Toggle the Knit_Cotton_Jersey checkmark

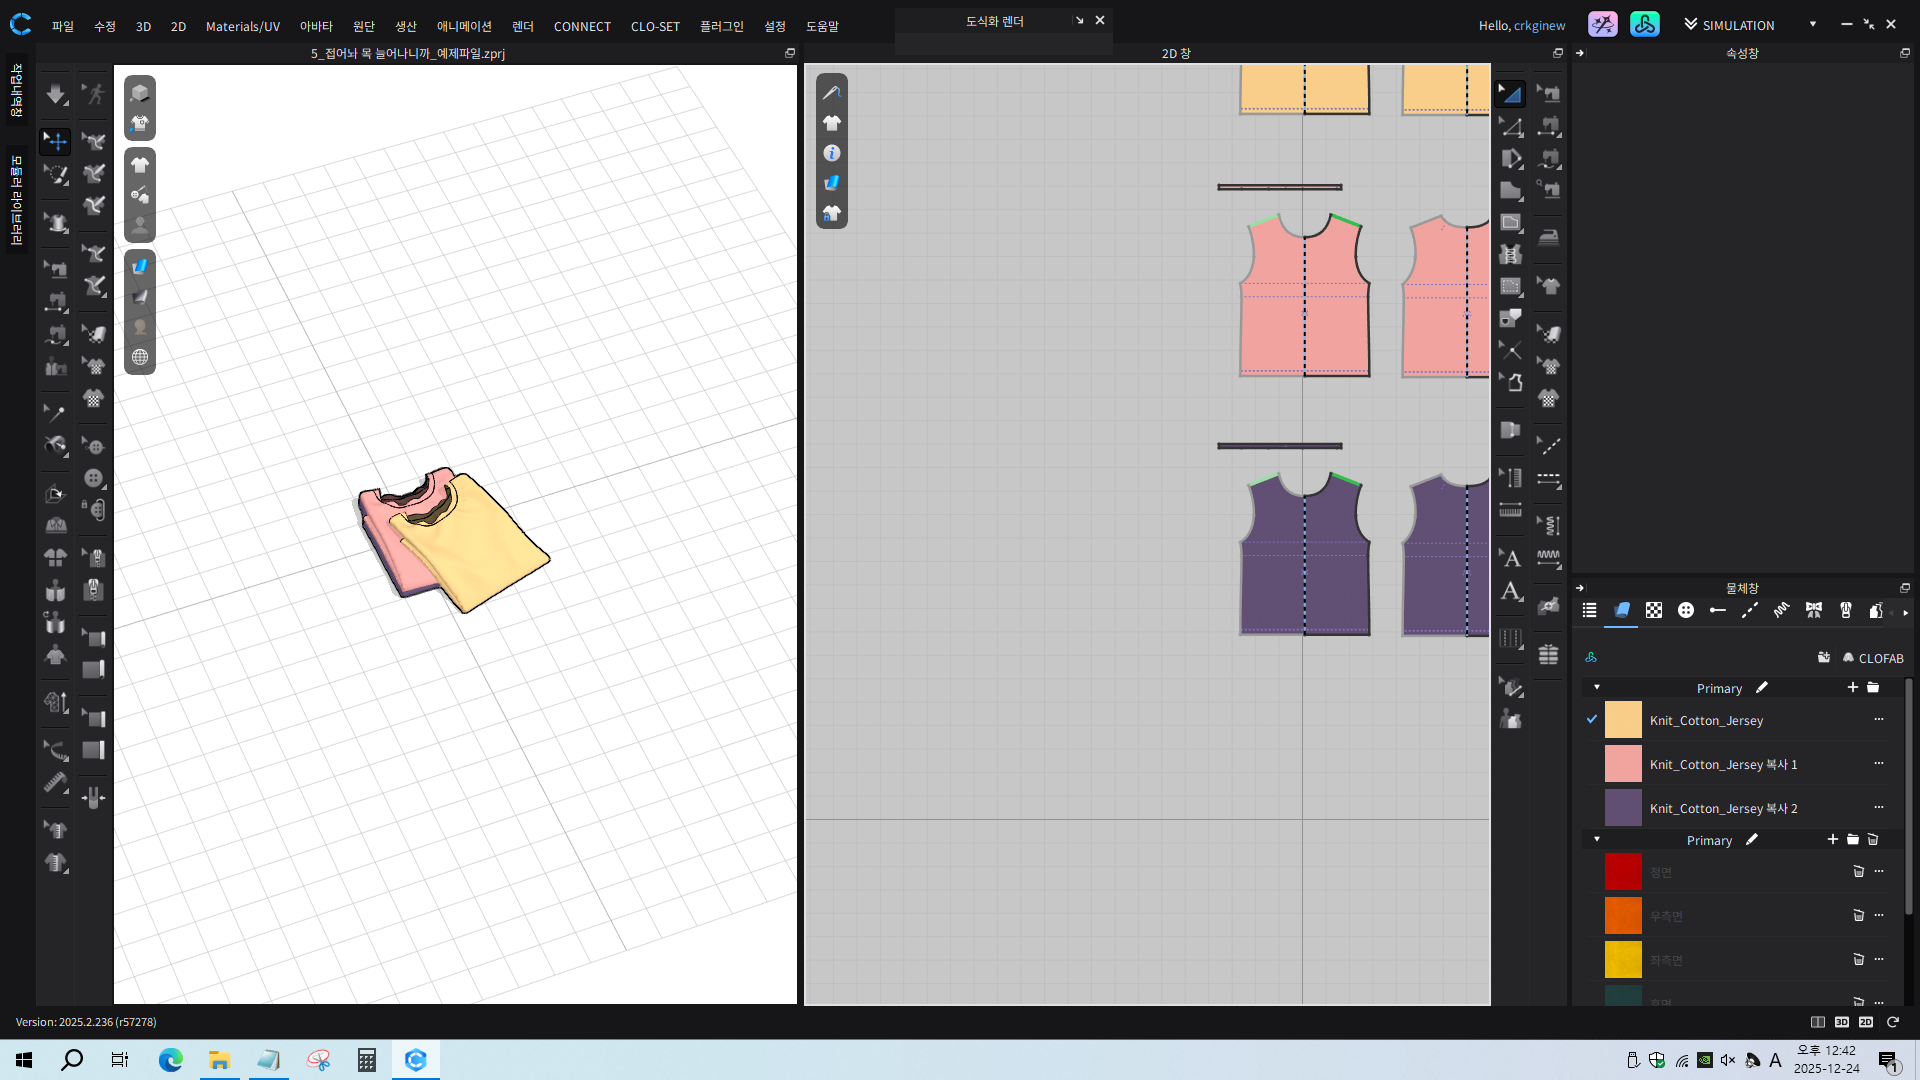coord(1592,720)
